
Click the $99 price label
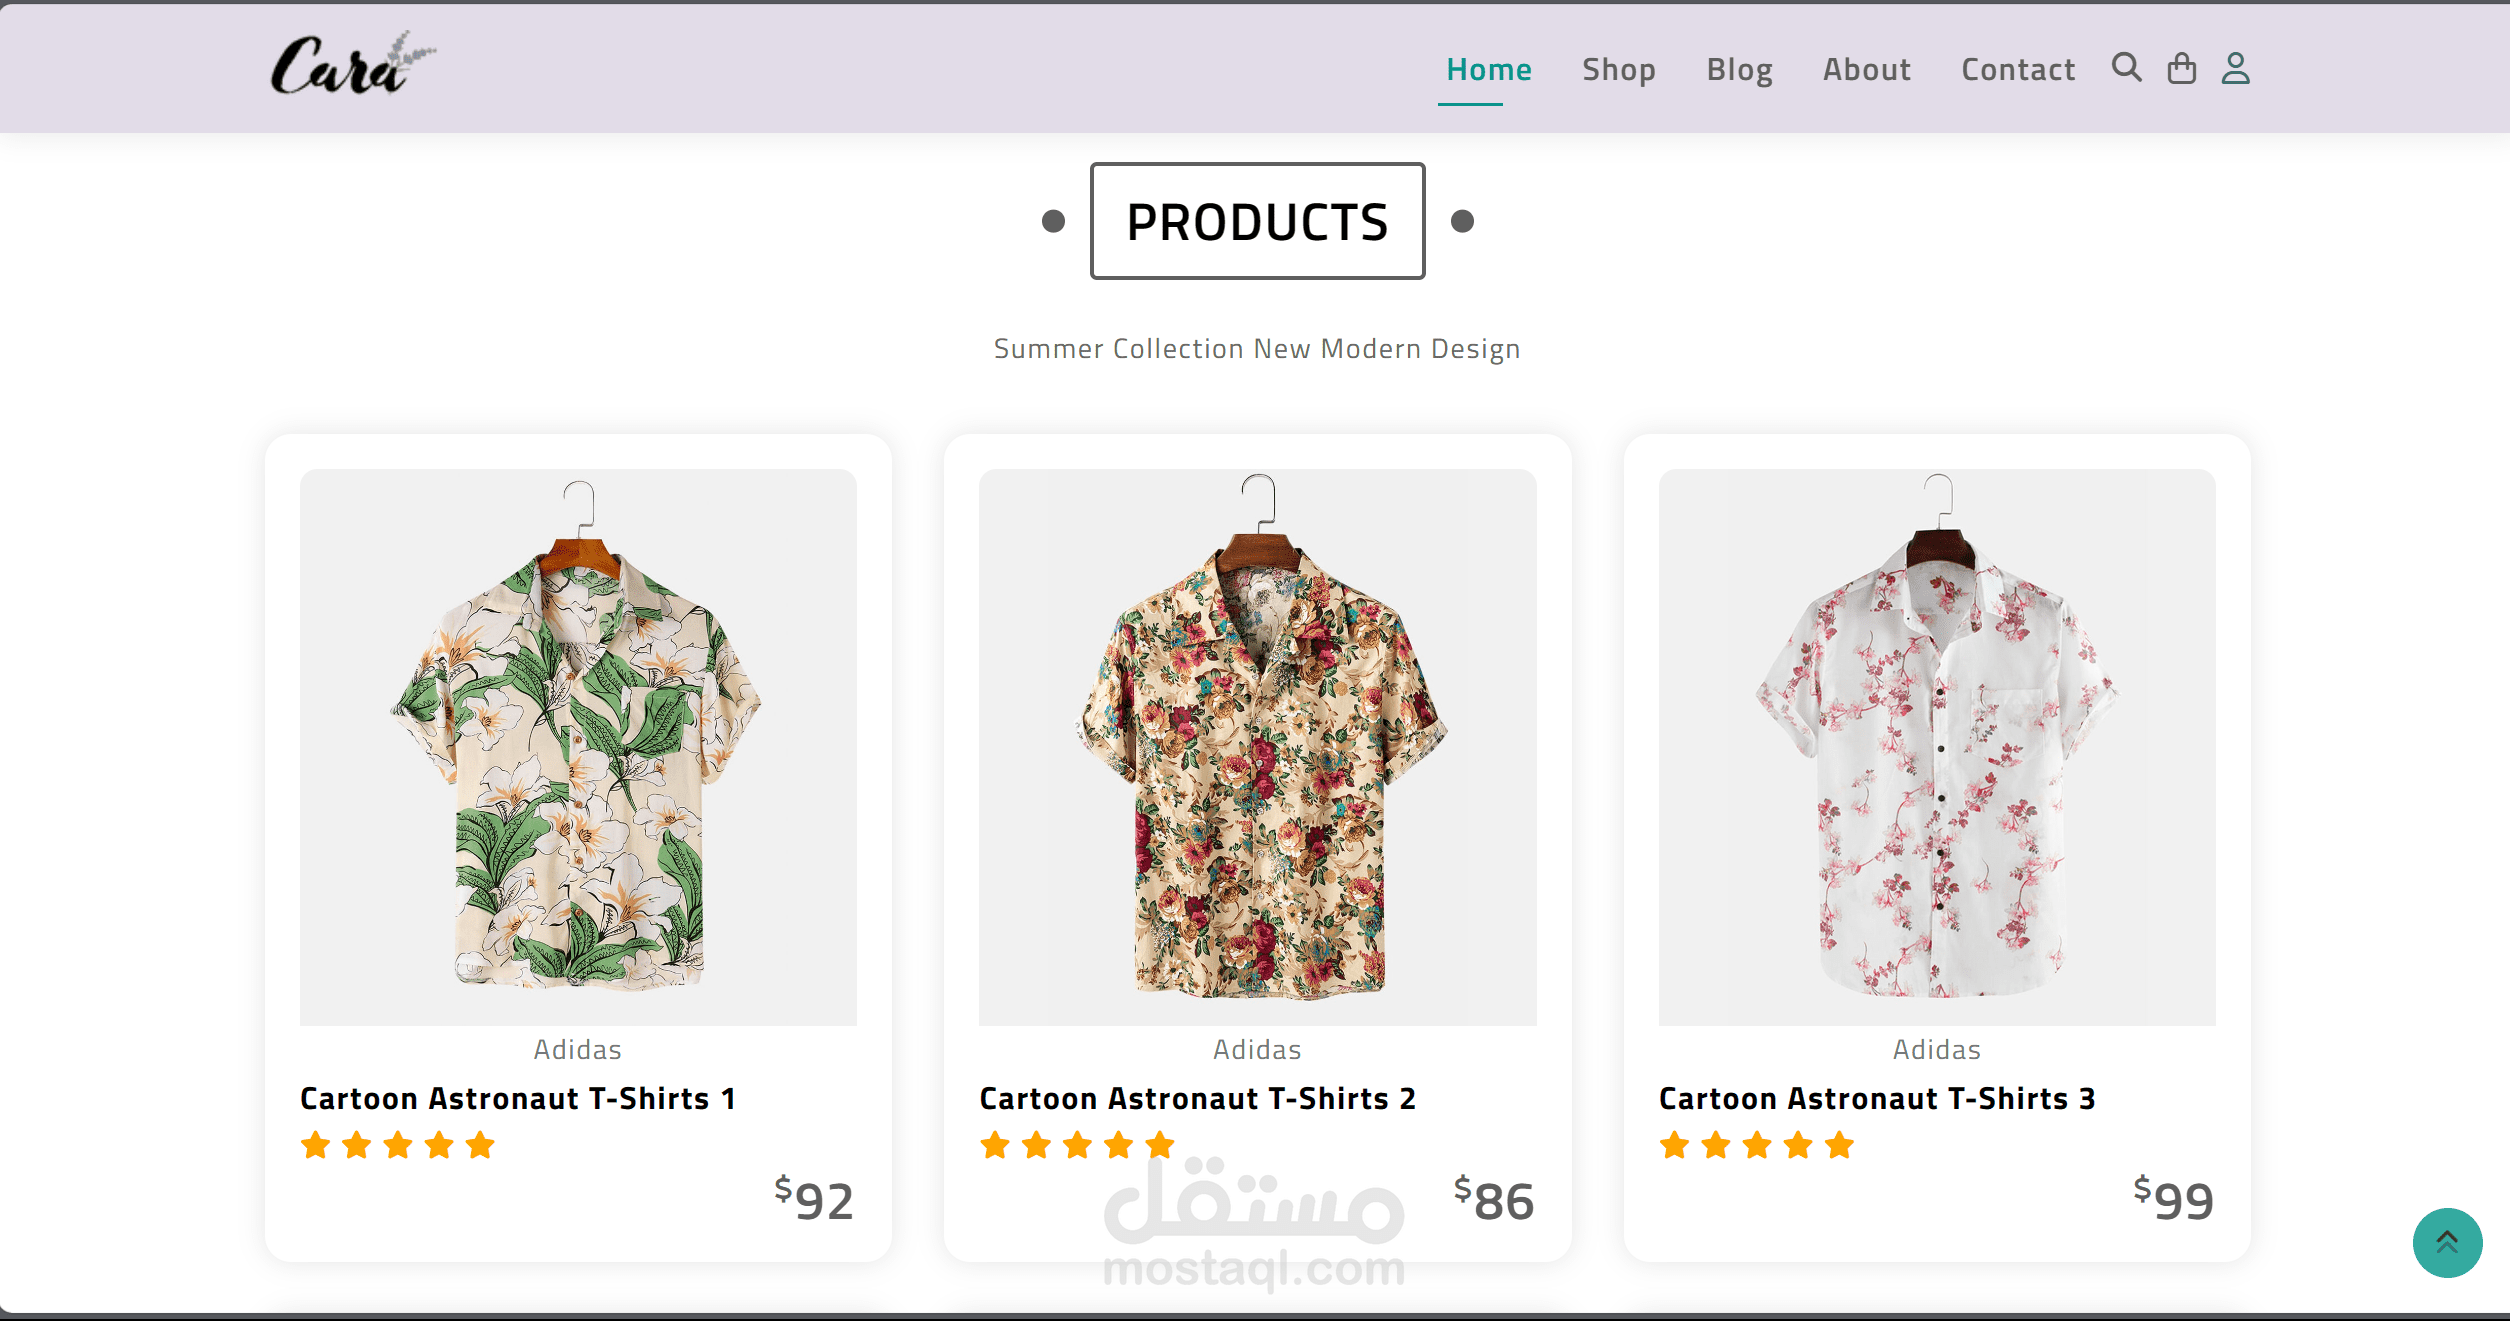2173,1199
